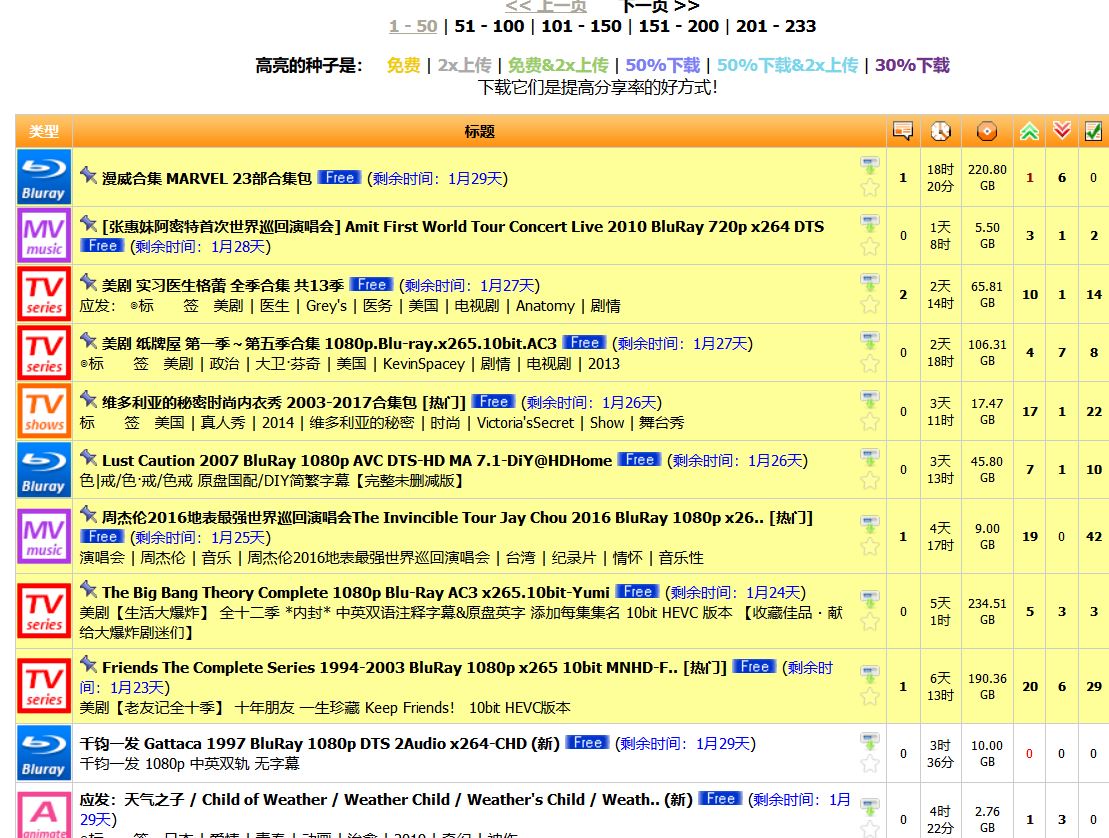Sort by the clock time-alive column icon

(940, 131)
